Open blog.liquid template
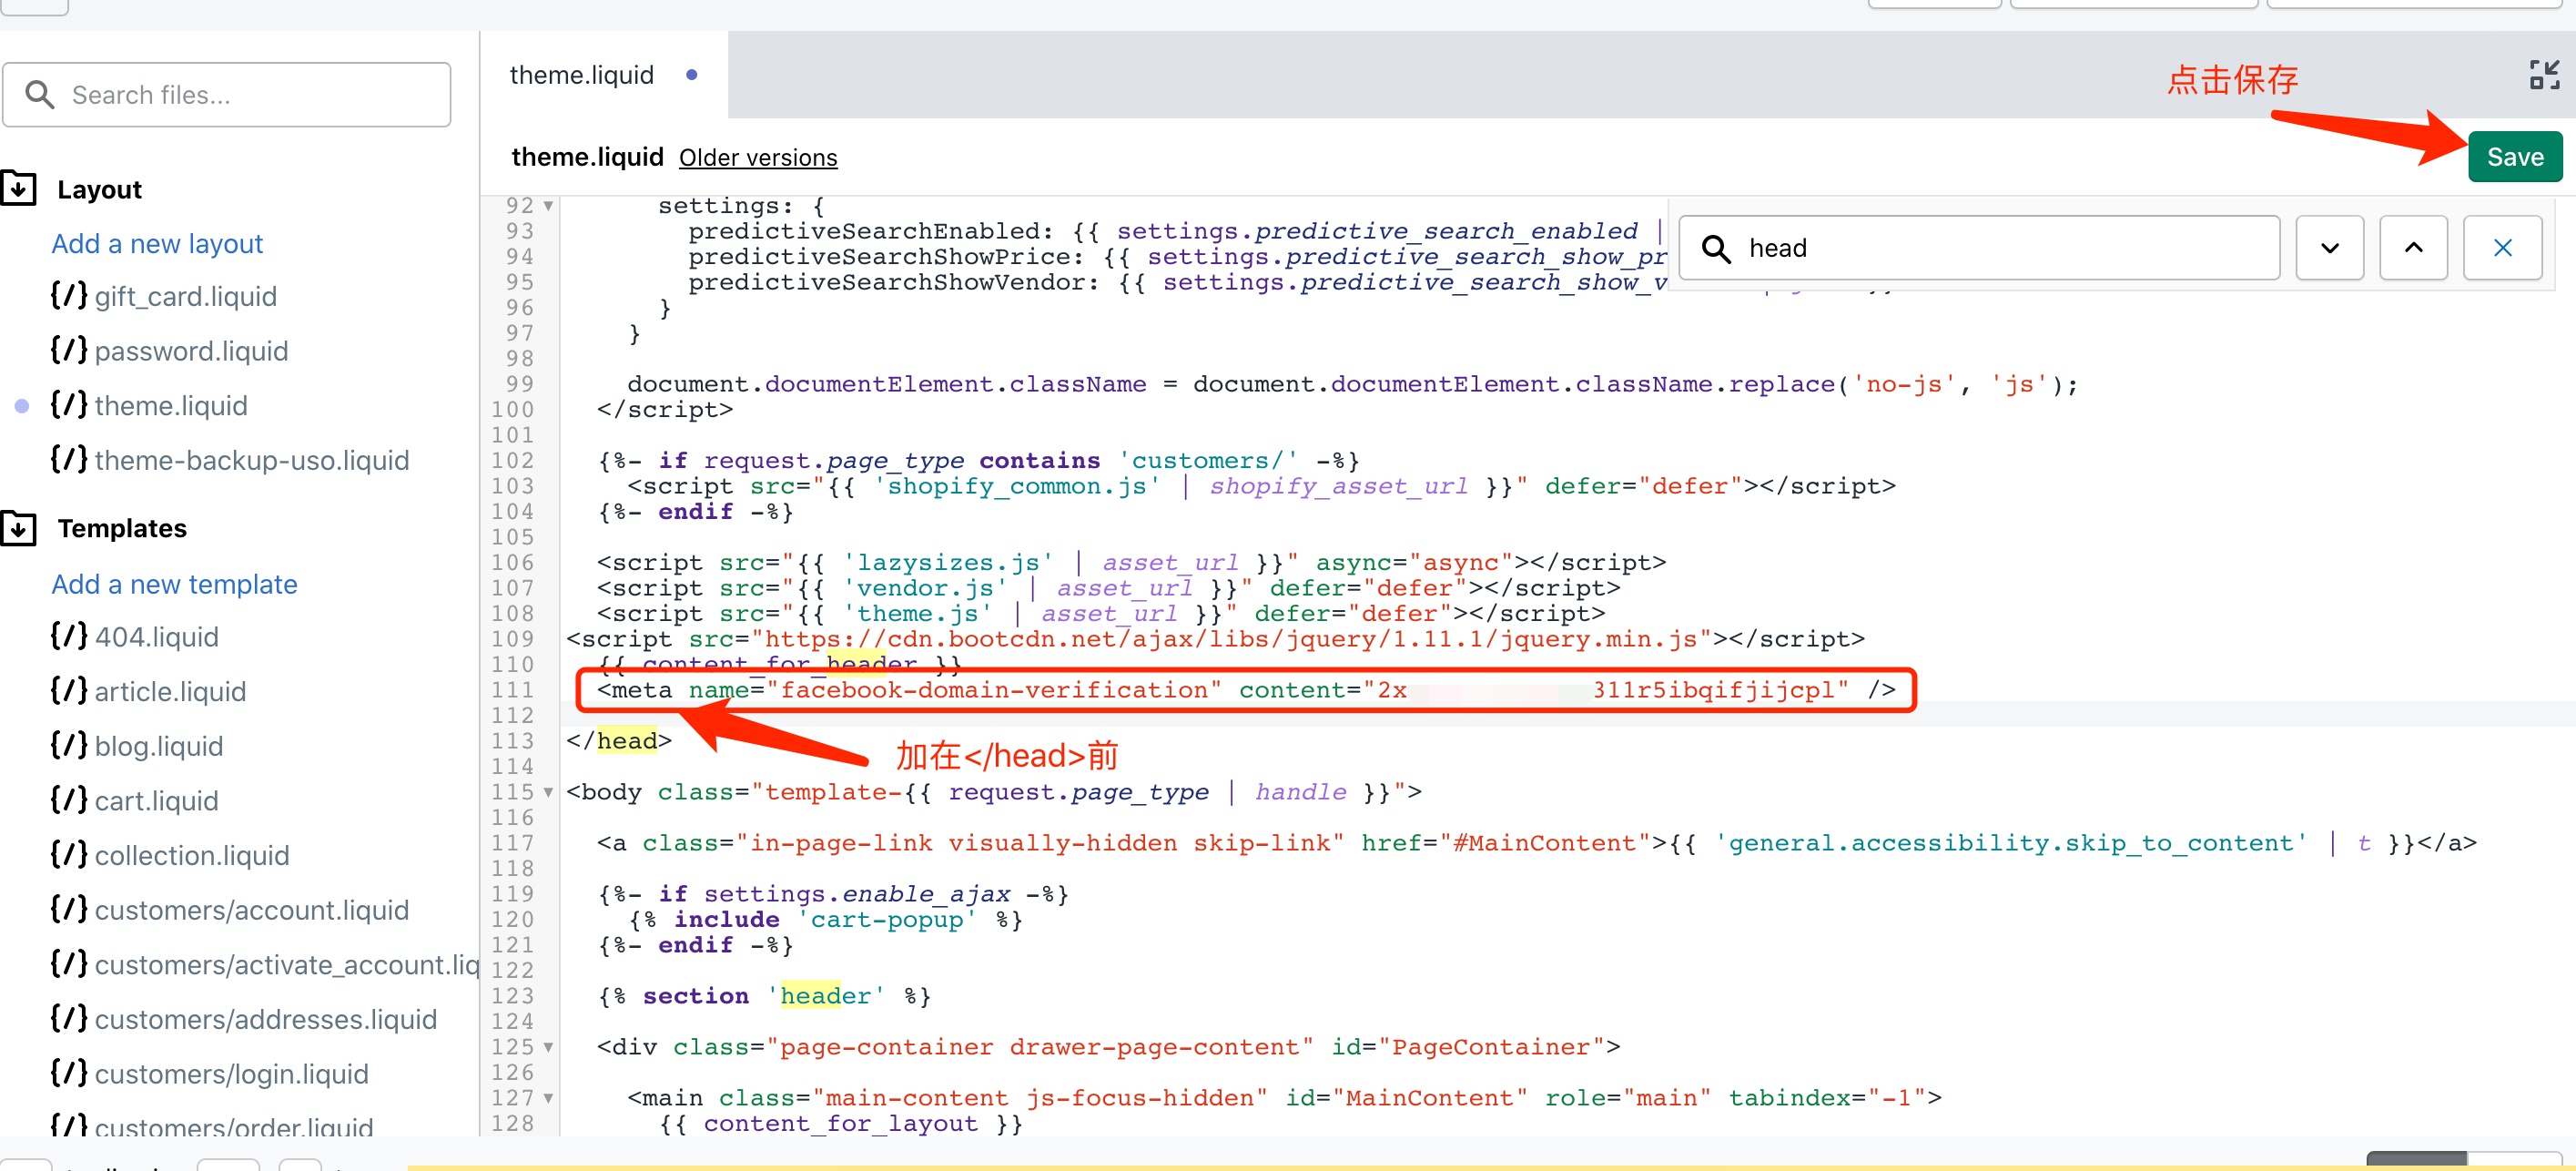The width and height of the screenshot is (2576, 1171). [159, 746]
